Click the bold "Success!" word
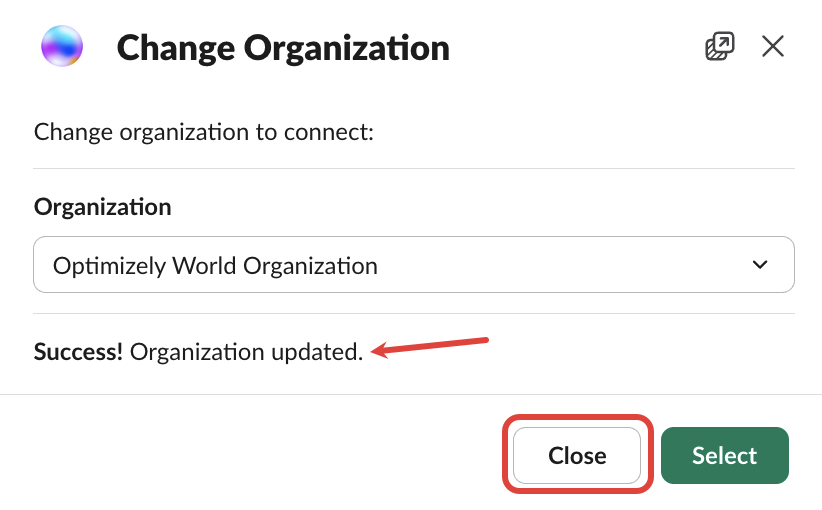This screenshot has width=822, height=510. point(78,351)
